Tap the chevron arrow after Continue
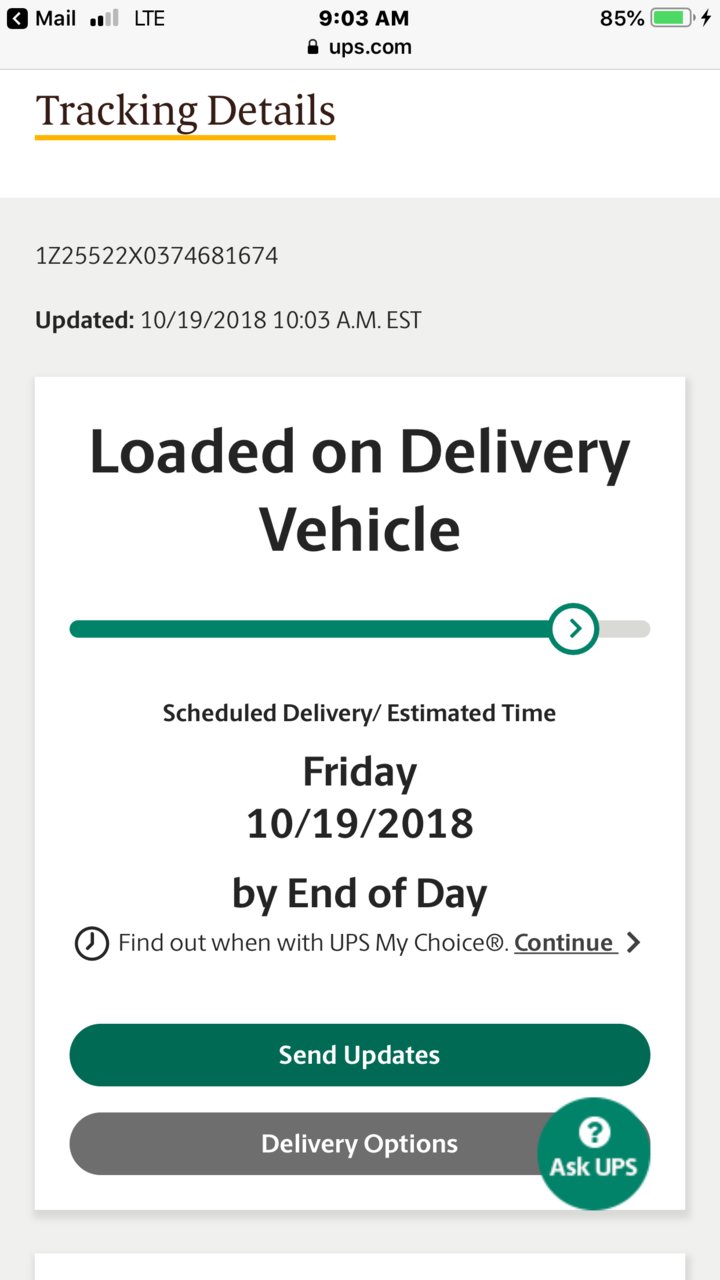Image resolution: width=720 pixels, height=1280 pixels. 632,942
